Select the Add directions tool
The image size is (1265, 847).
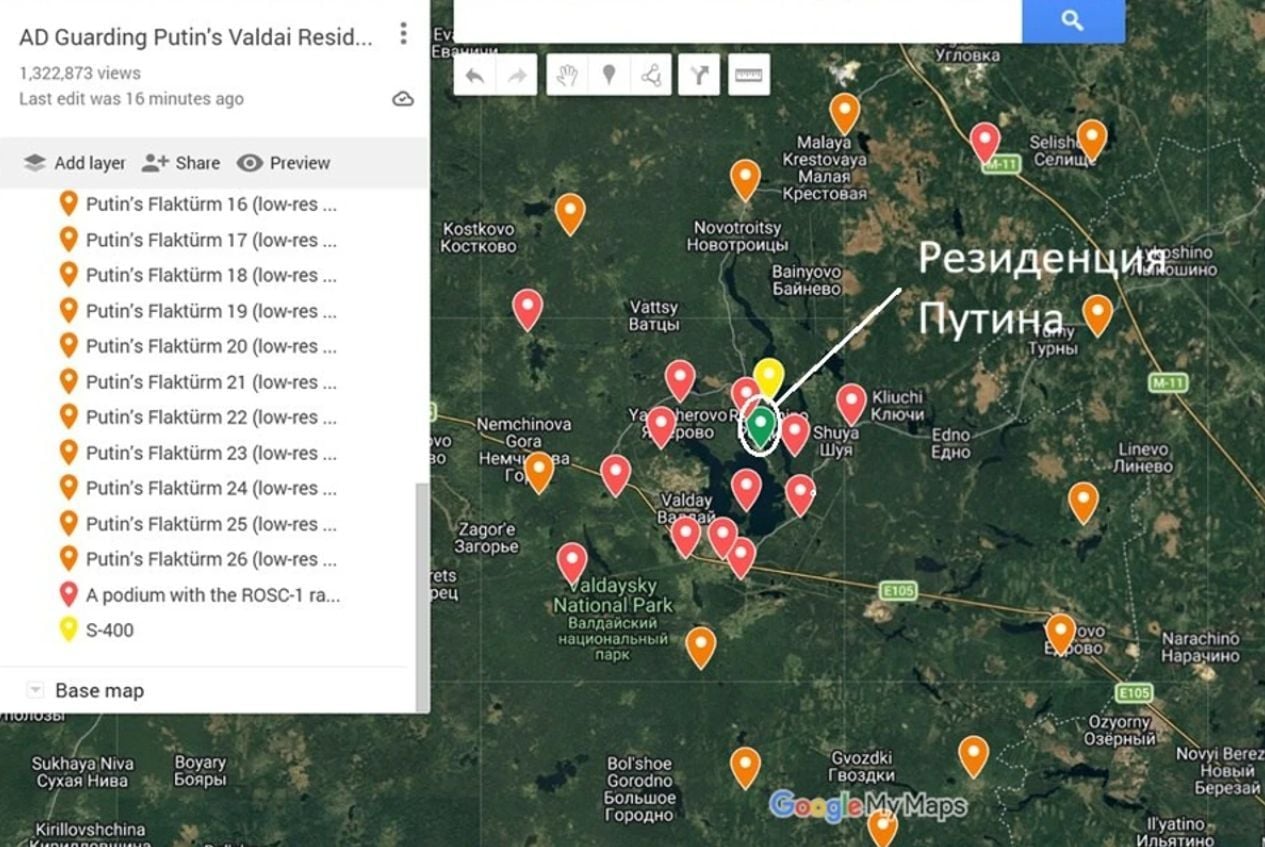[700, 73]
